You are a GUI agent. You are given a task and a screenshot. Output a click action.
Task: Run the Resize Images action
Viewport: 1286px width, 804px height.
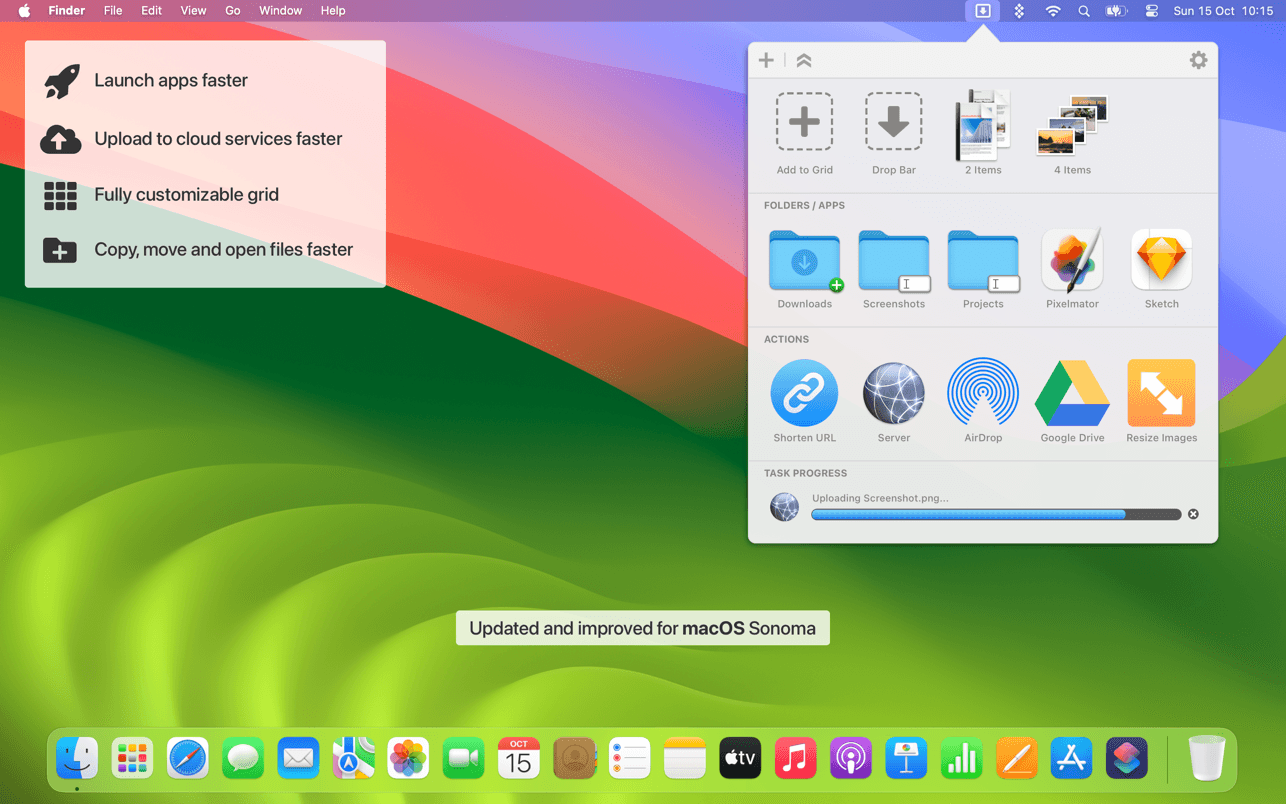1160,393
